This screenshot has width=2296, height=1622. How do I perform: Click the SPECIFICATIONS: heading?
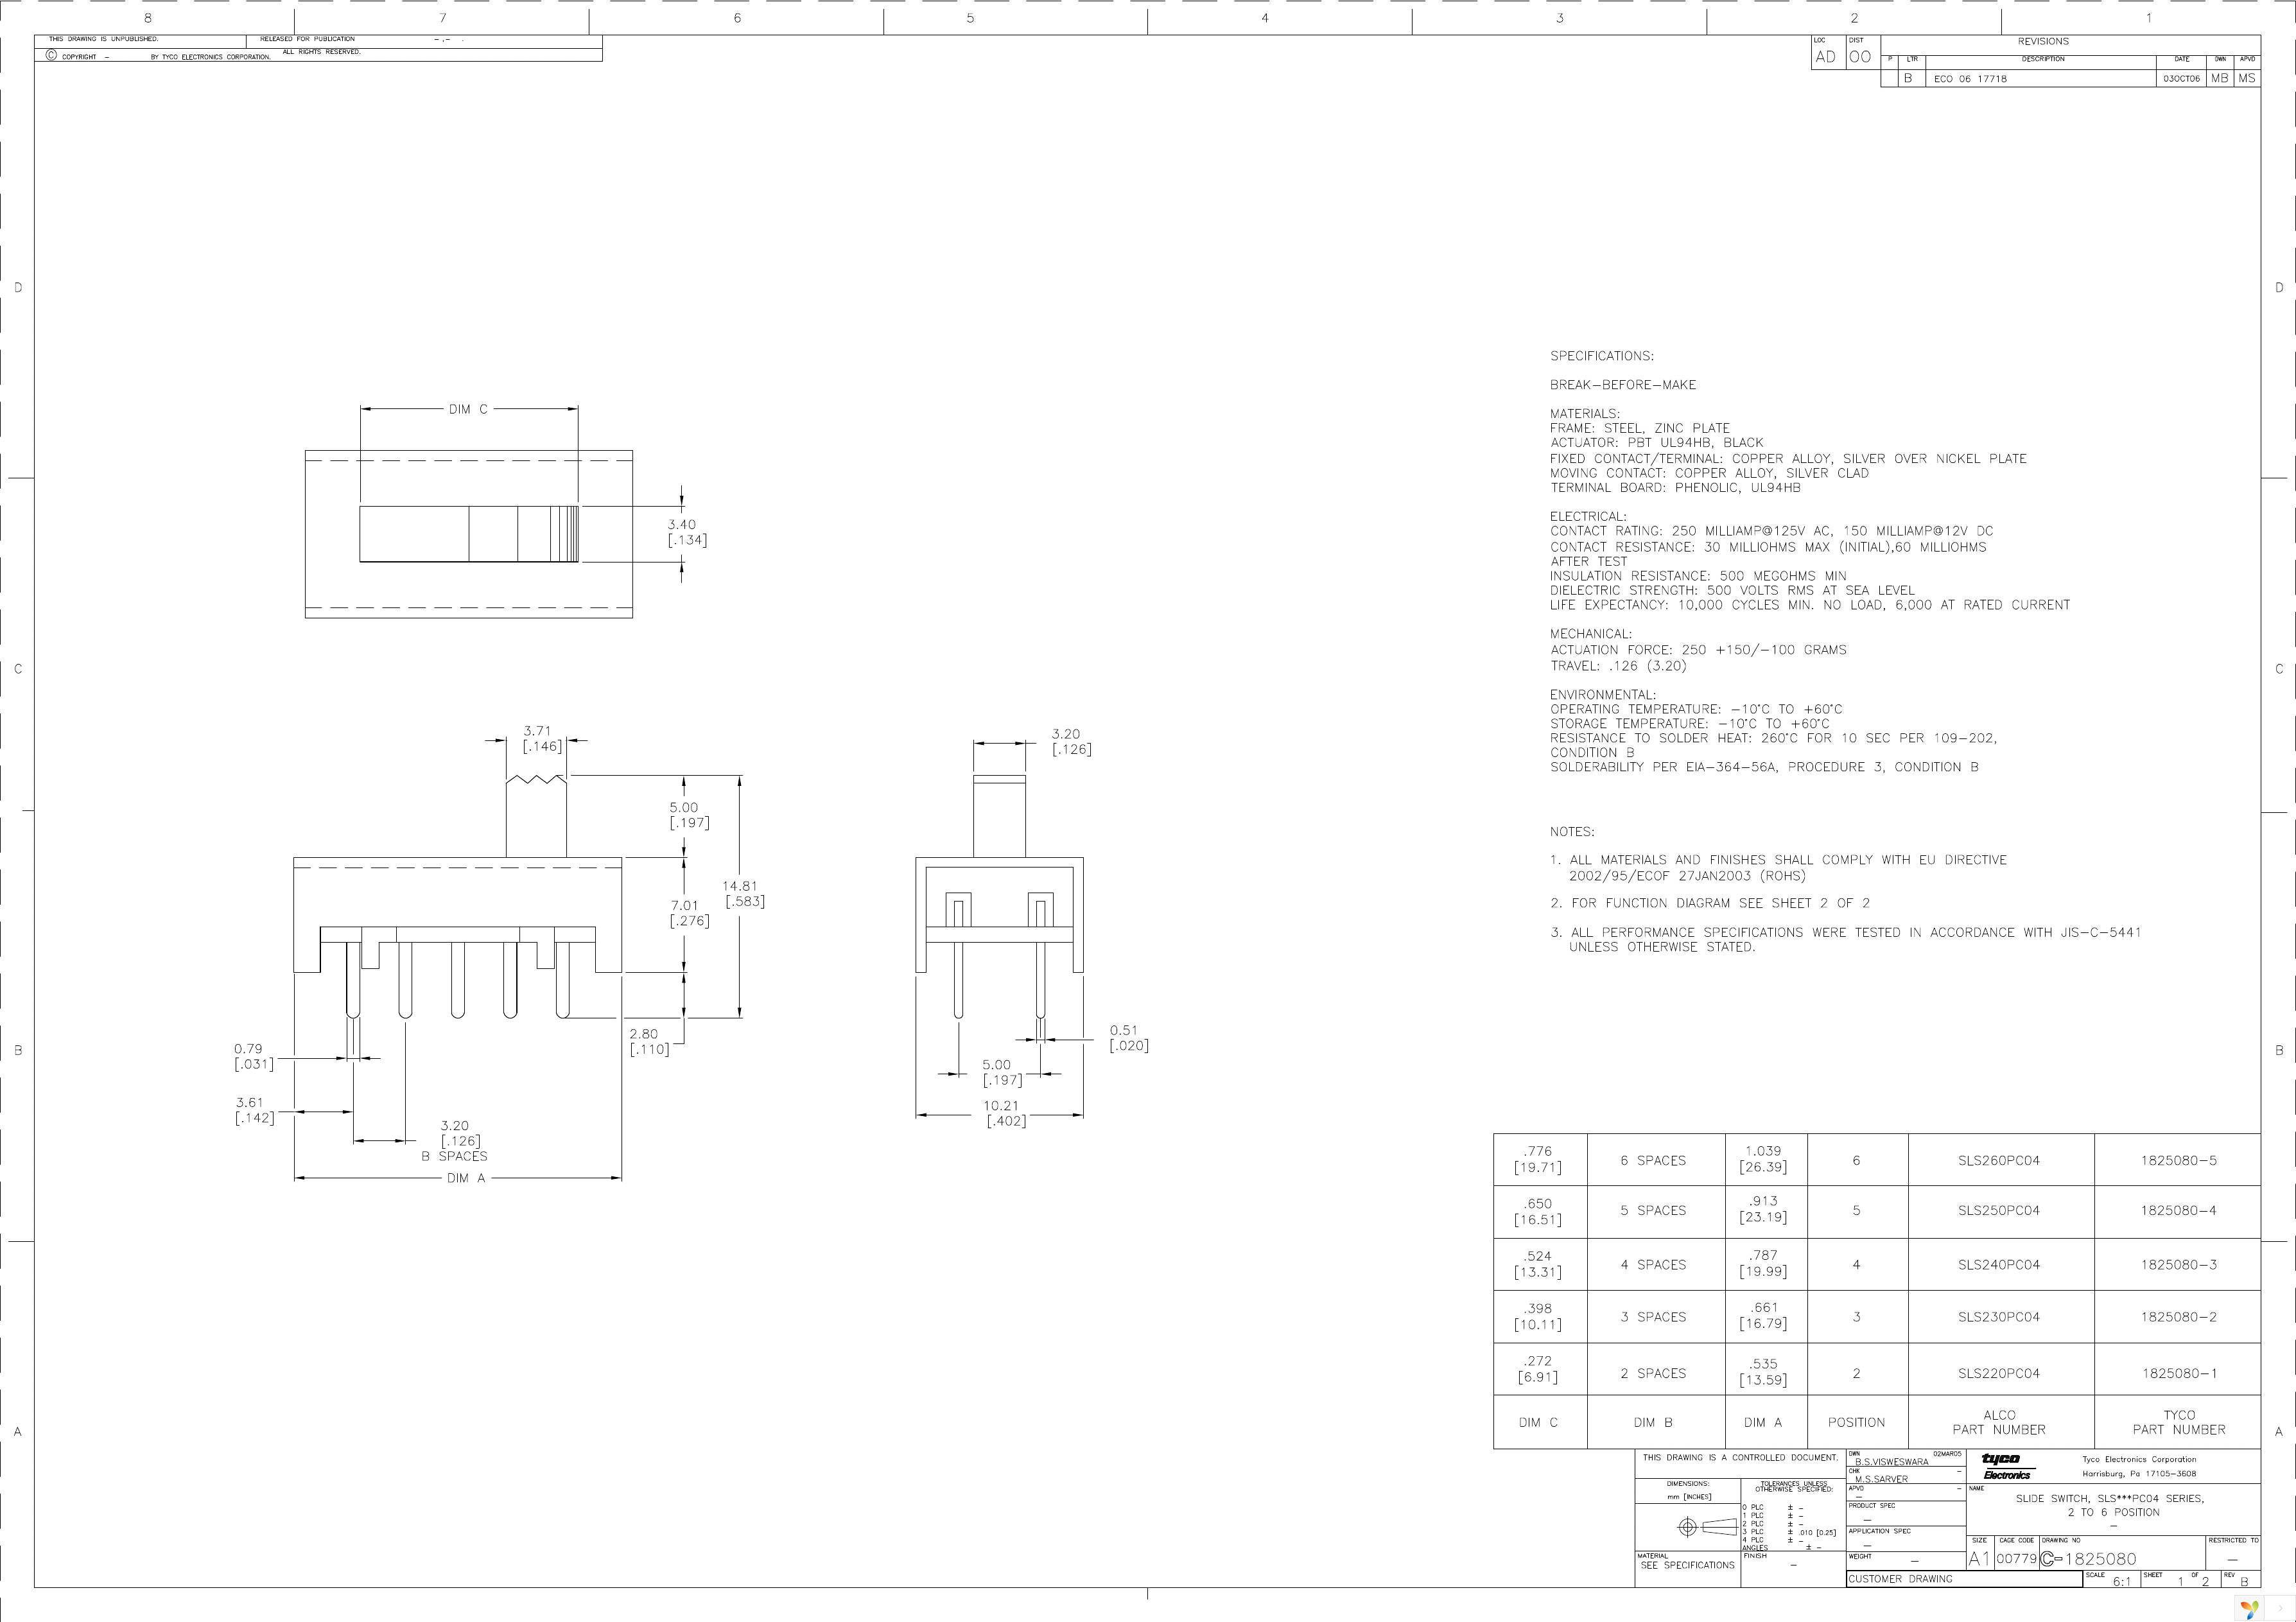(1602, 356)
